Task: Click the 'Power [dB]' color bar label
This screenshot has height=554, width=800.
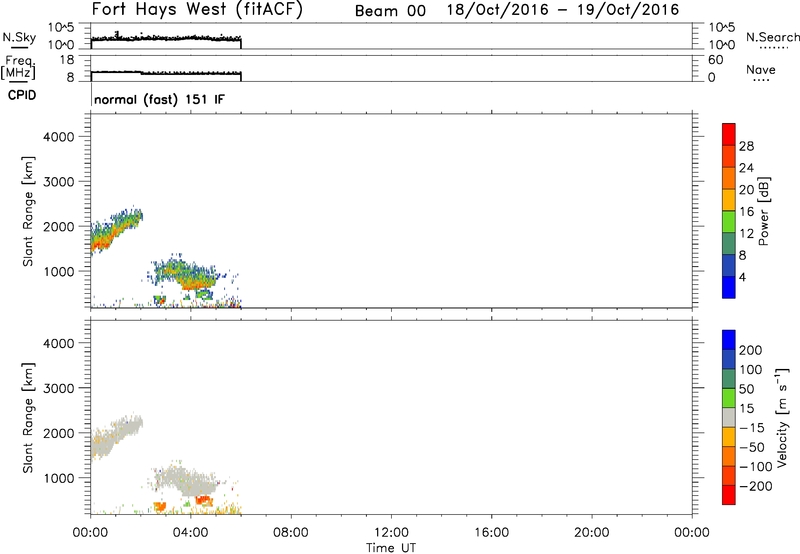Action: point(764,211)
